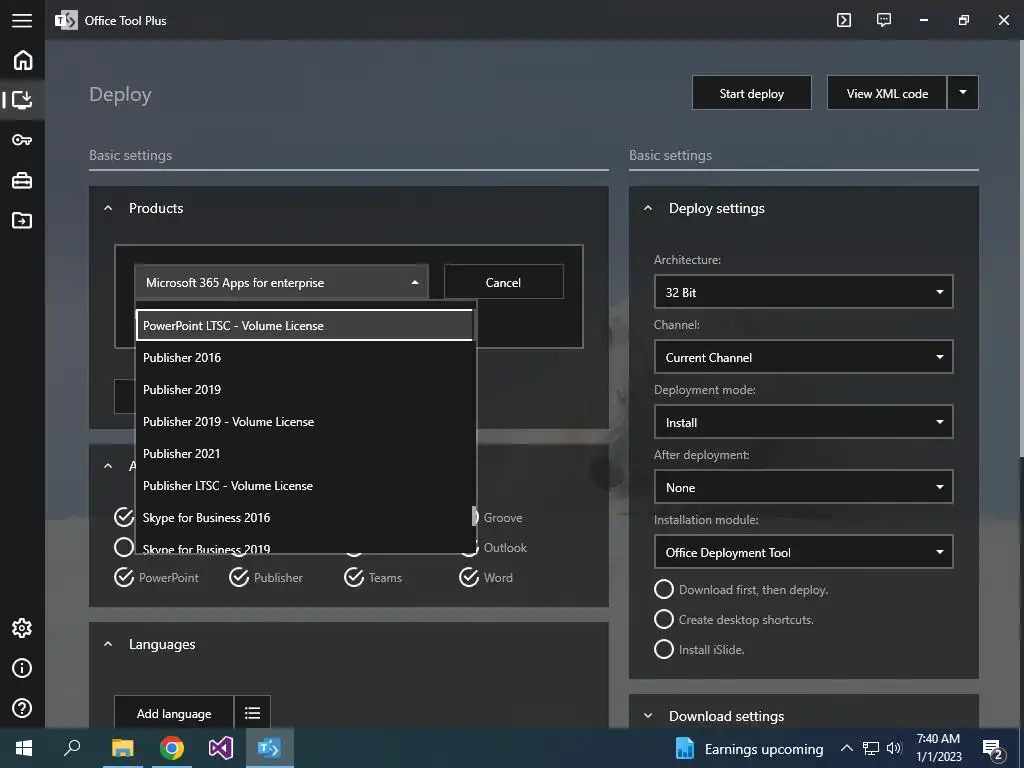Open the command box icon in title bar
This screenshot has height=768, width=1024.
(844, 20)
